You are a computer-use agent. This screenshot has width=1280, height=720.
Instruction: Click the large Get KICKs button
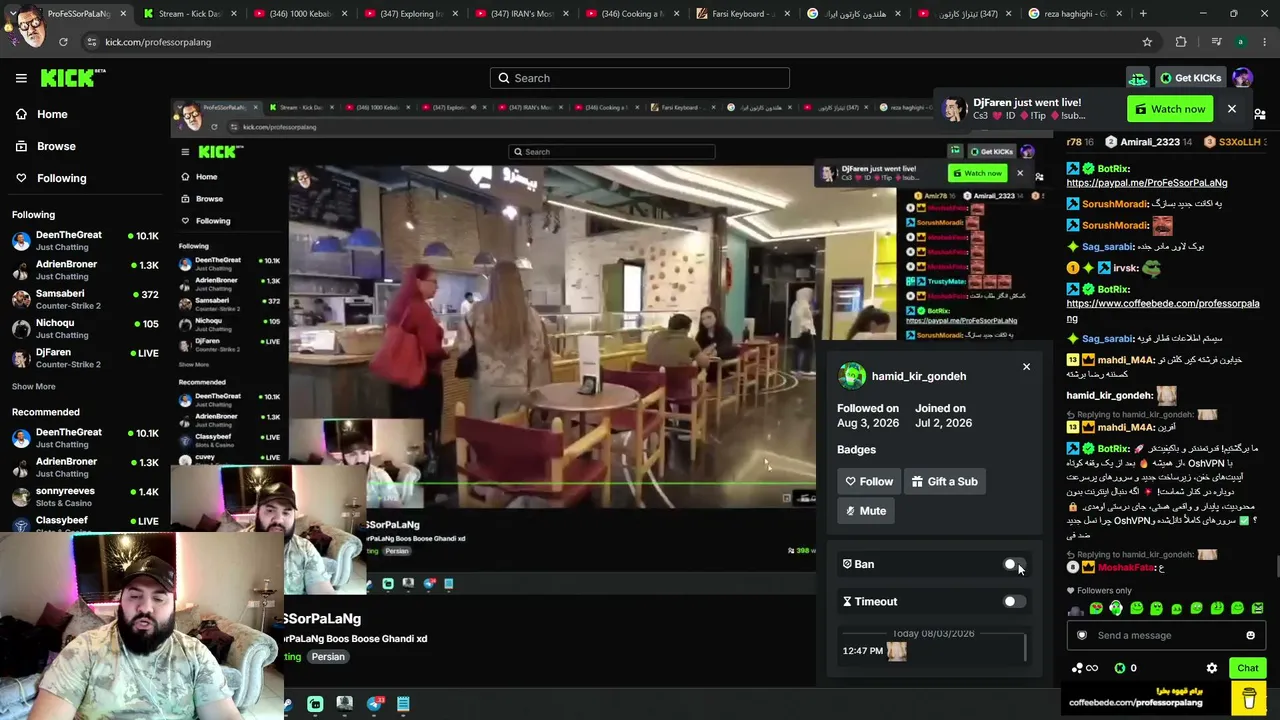coord(1189,78)
